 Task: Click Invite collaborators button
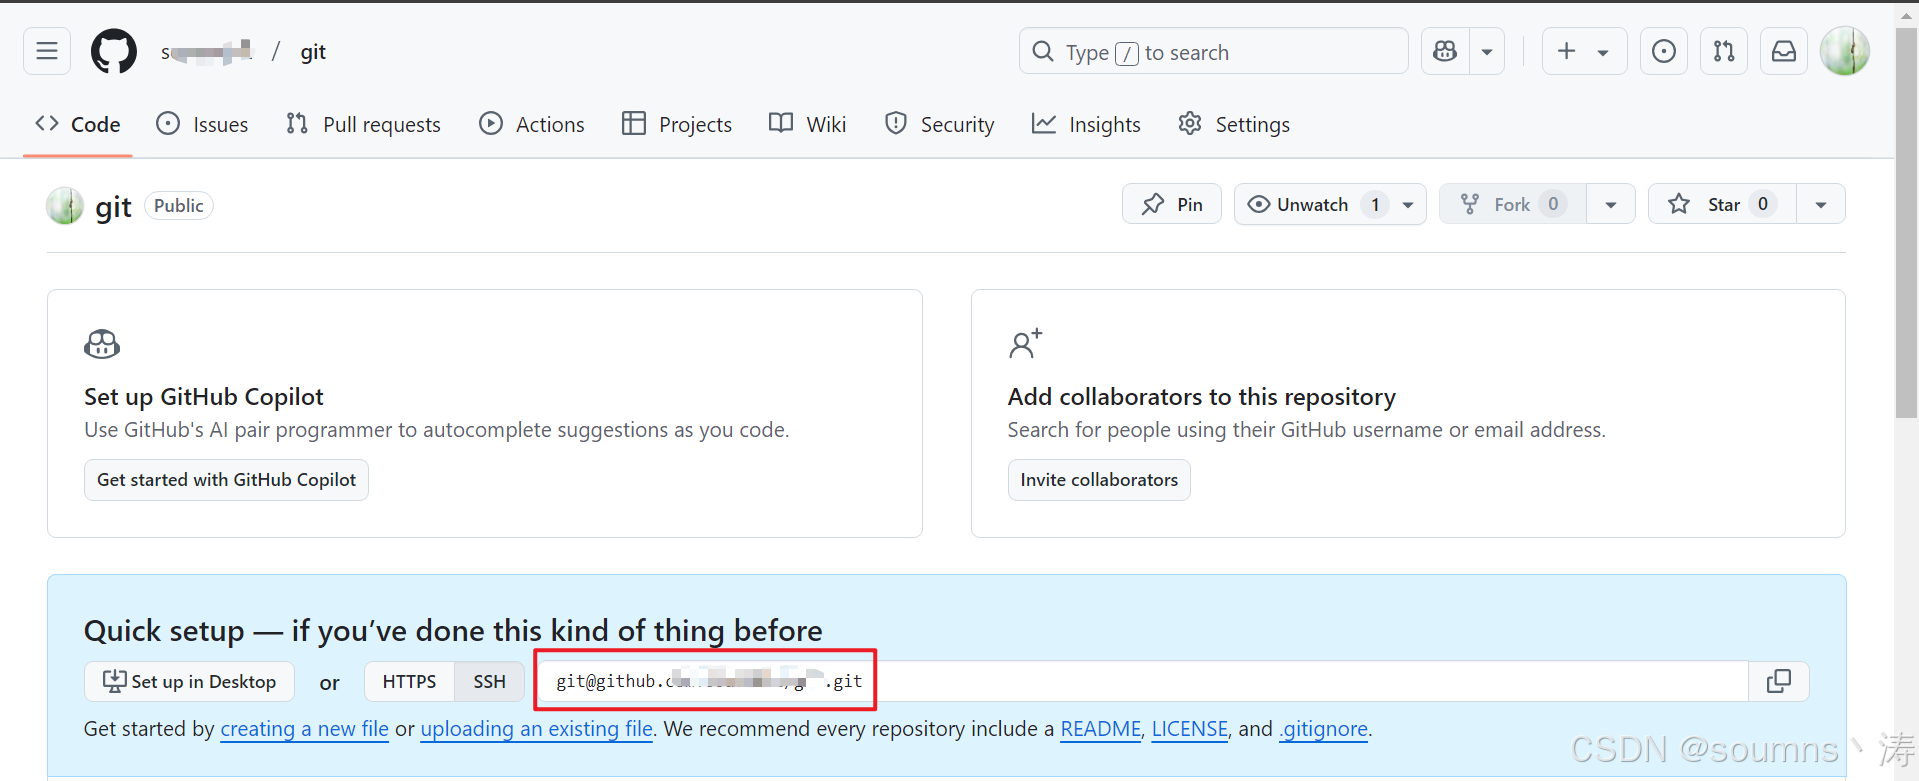tap(1099, 480)
